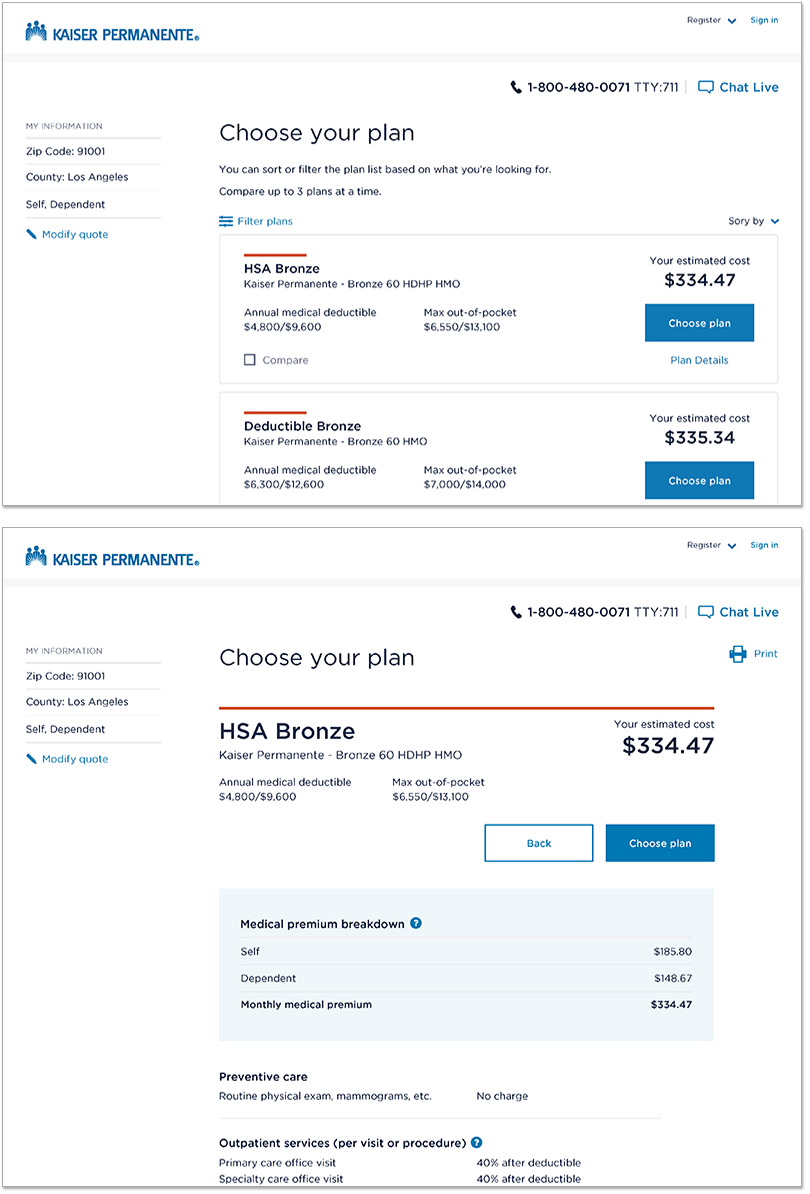The width and height of the screenshot is (810, 1194).
Task: Select Sign in at the top right
Action: 764,19
